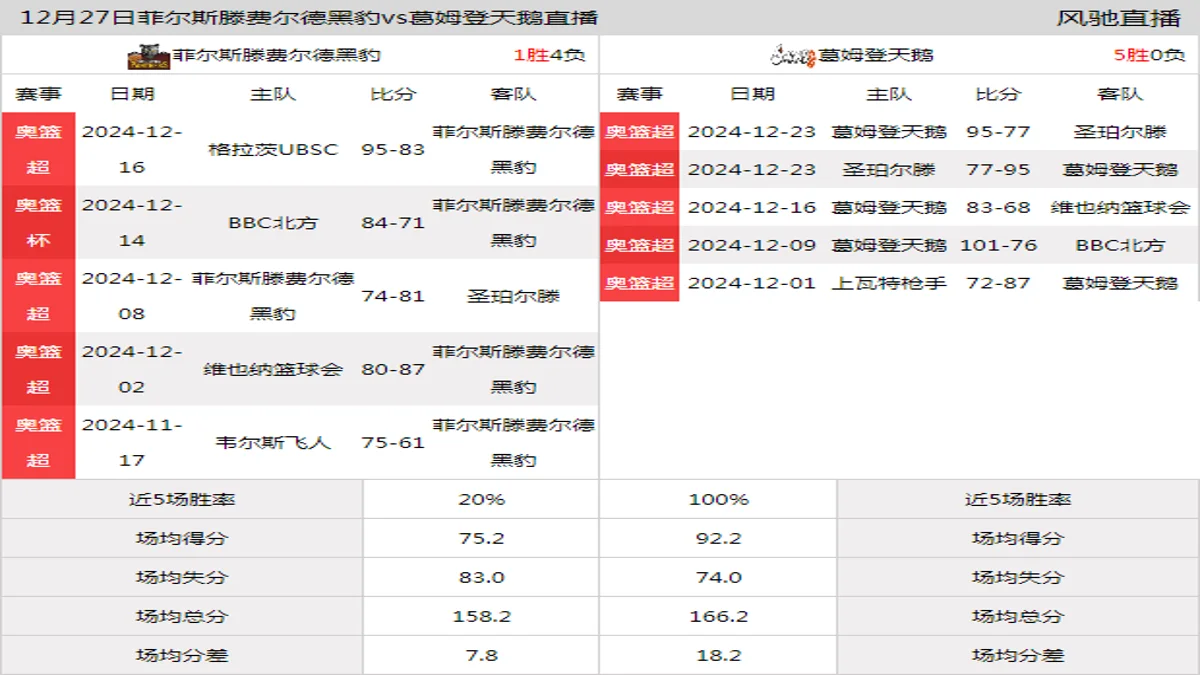Select total points value 166.2
1200x675 pixels.
click(x=718, y=616)
